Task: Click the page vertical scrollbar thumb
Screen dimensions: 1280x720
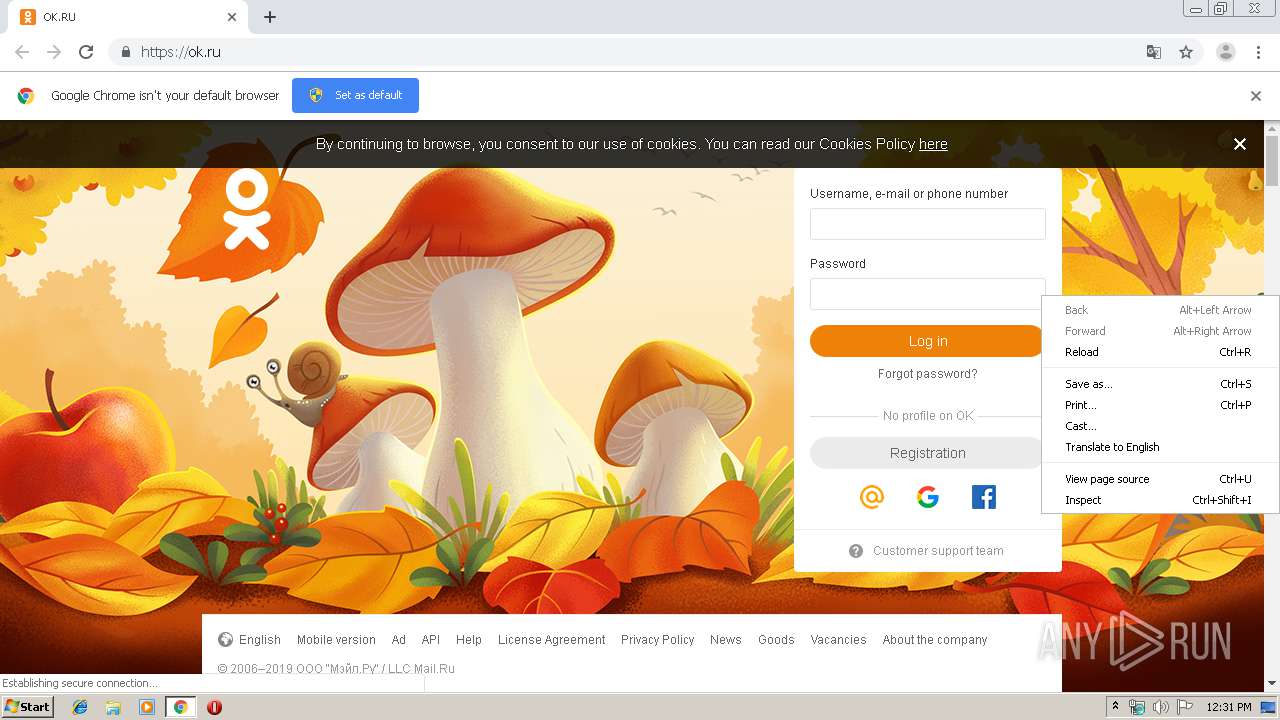Action: (1272, 160)
